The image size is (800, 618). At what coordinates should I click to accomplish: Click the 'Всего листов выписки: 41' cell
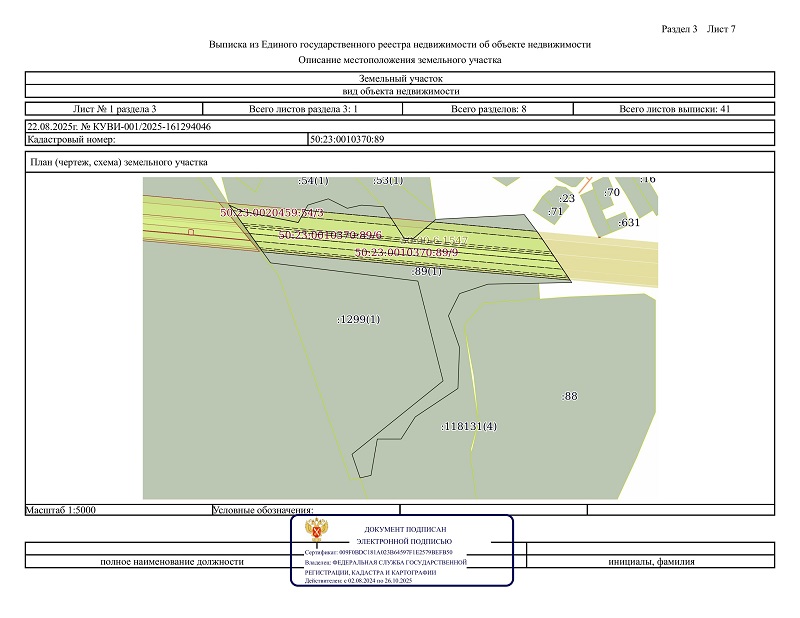pos(674,108)
